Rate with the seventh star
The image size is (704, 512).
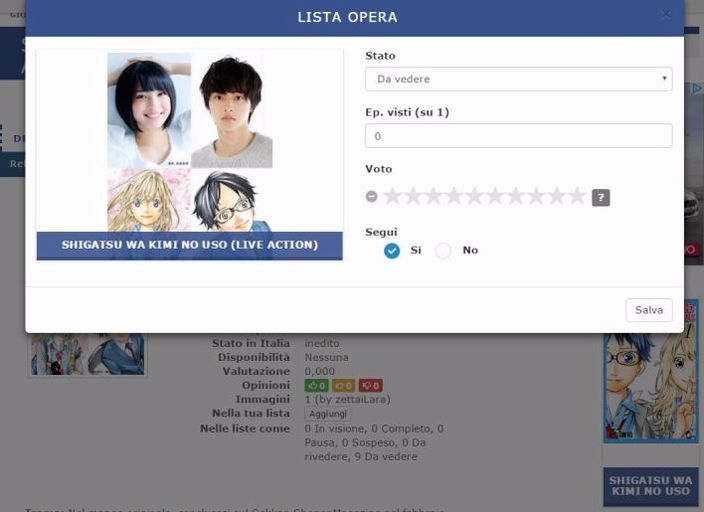click(x=516, y=196)
